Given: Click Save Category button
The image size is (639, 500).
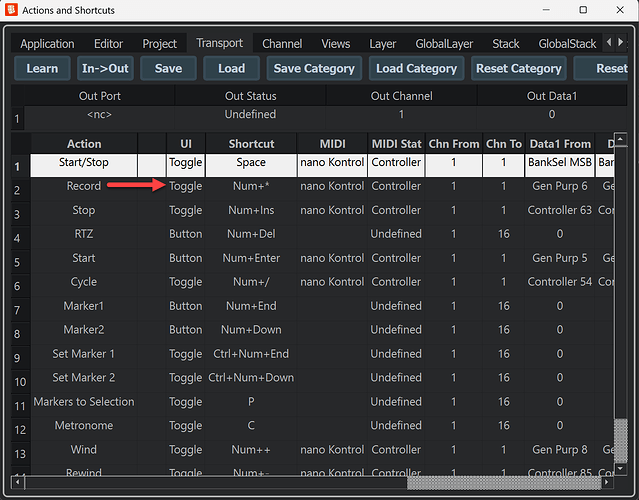Looking at the screenshot, I should click(314, 68).
